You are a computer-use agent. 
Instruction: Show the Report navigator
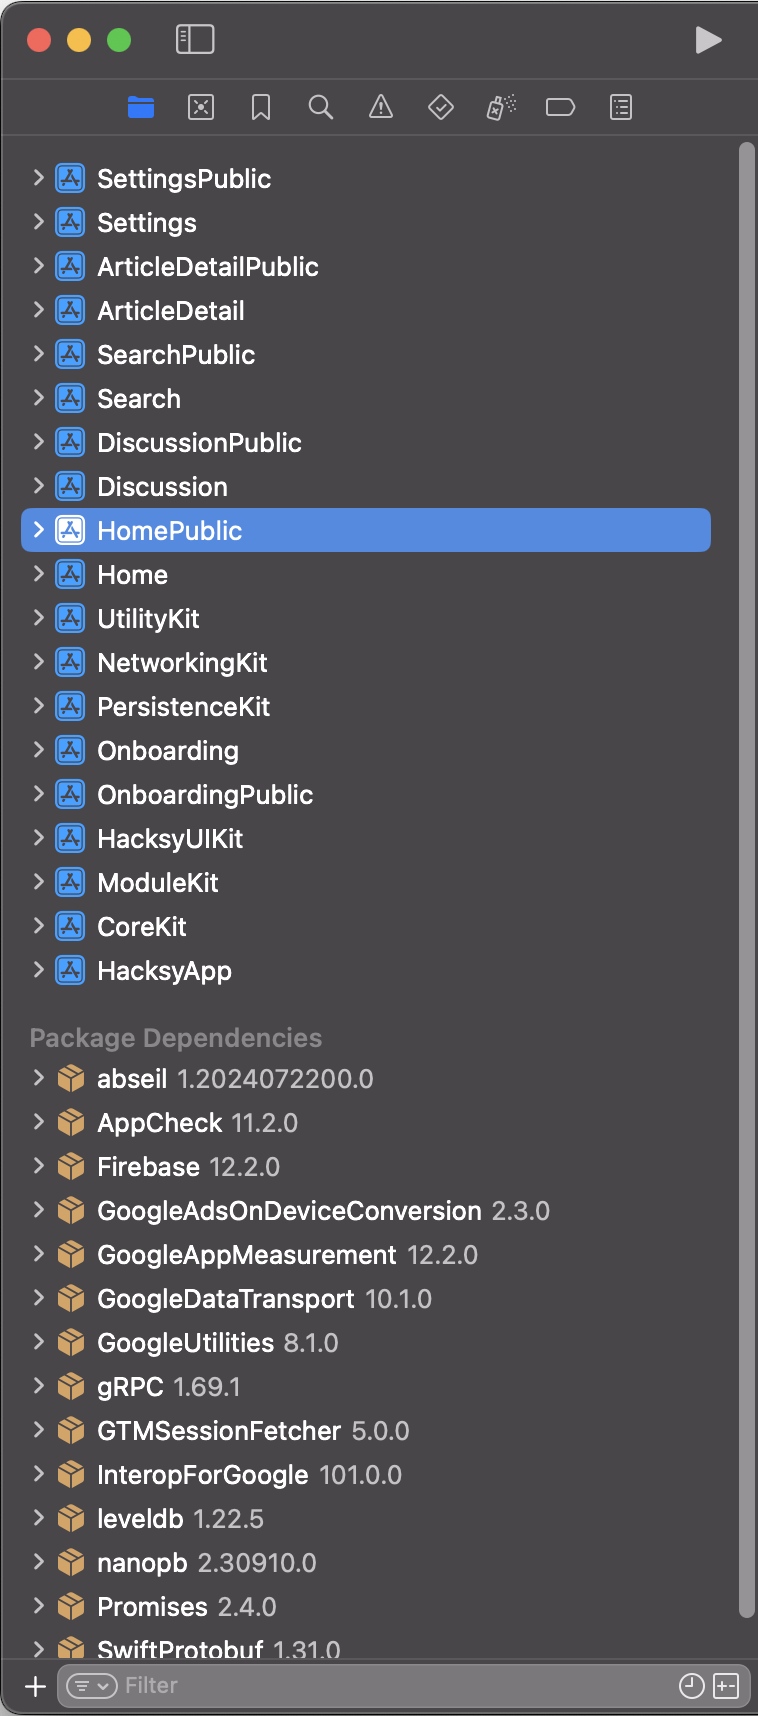pyautogui.click(x=621, y=107)
